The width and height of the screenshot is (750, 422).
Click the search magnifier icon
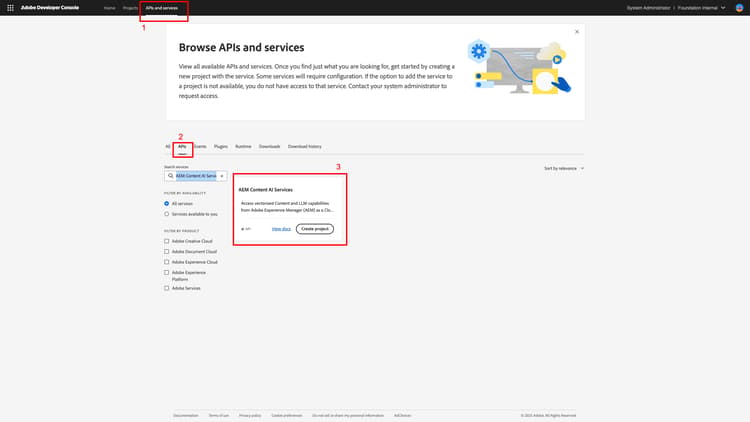coord(170,176)
